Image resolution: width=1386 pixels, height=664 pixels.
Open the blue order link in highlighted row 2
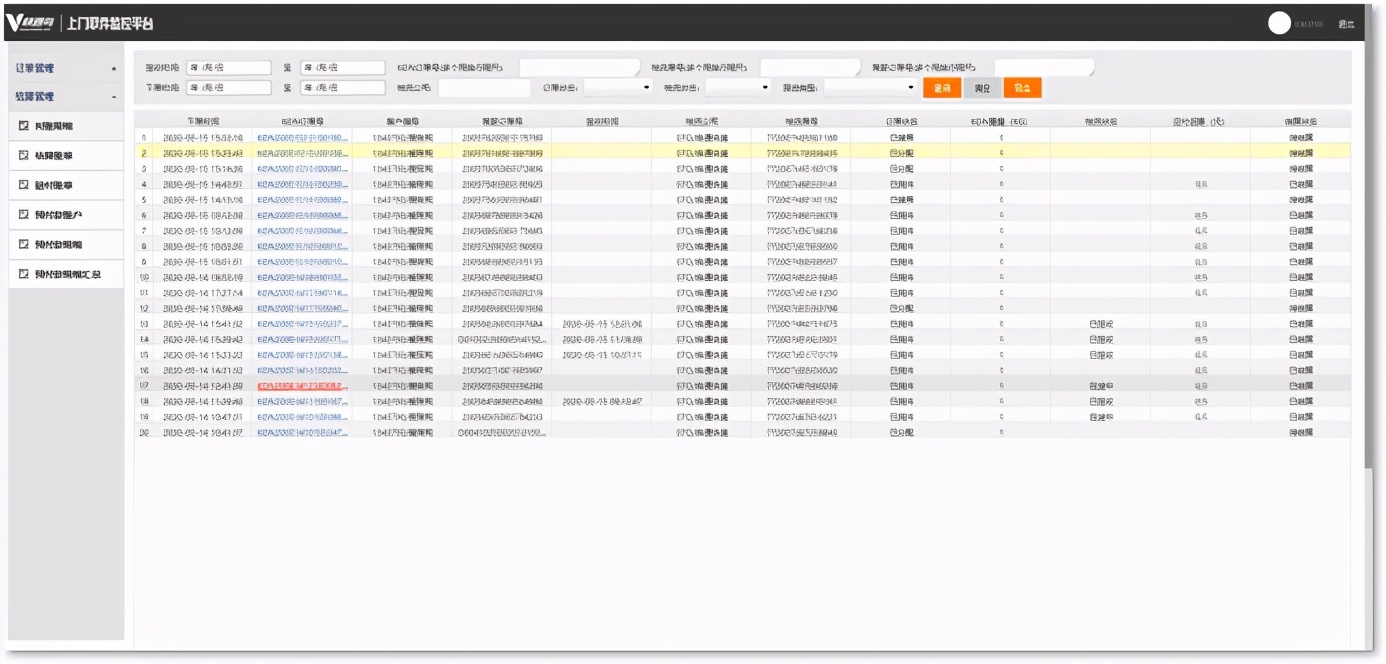click(302, 153)
